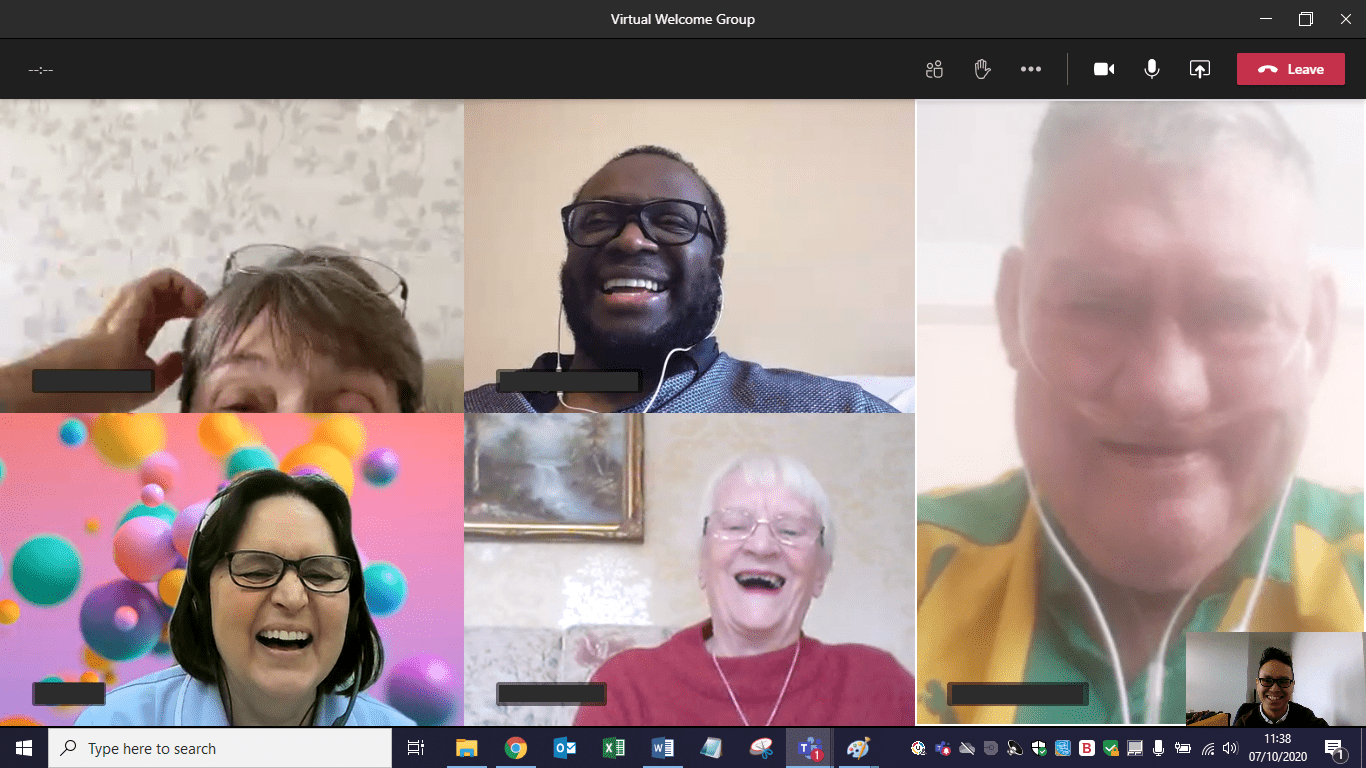Click the OneDrive cloud tray icon

967,748
